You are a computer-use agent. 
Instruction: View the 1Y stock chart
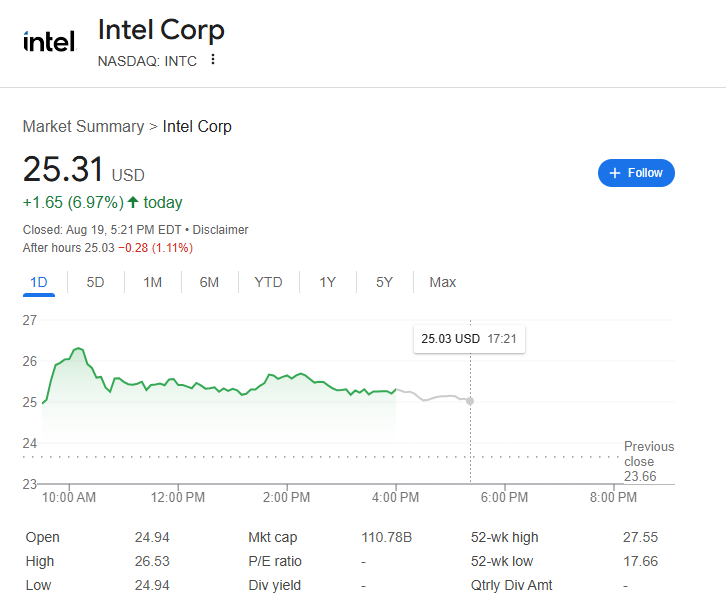point(327,282)
